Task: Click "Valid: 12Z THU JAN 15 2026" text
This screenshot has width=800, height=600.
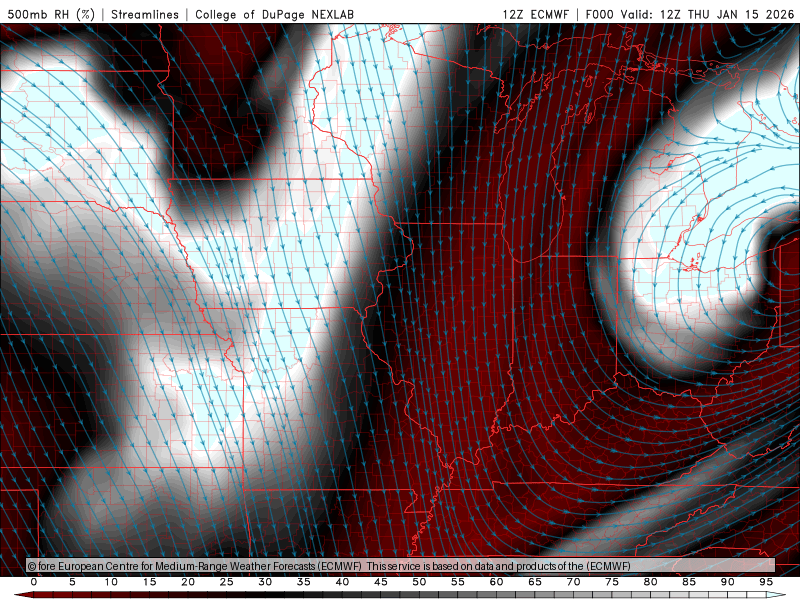Action: pos(707,14)
